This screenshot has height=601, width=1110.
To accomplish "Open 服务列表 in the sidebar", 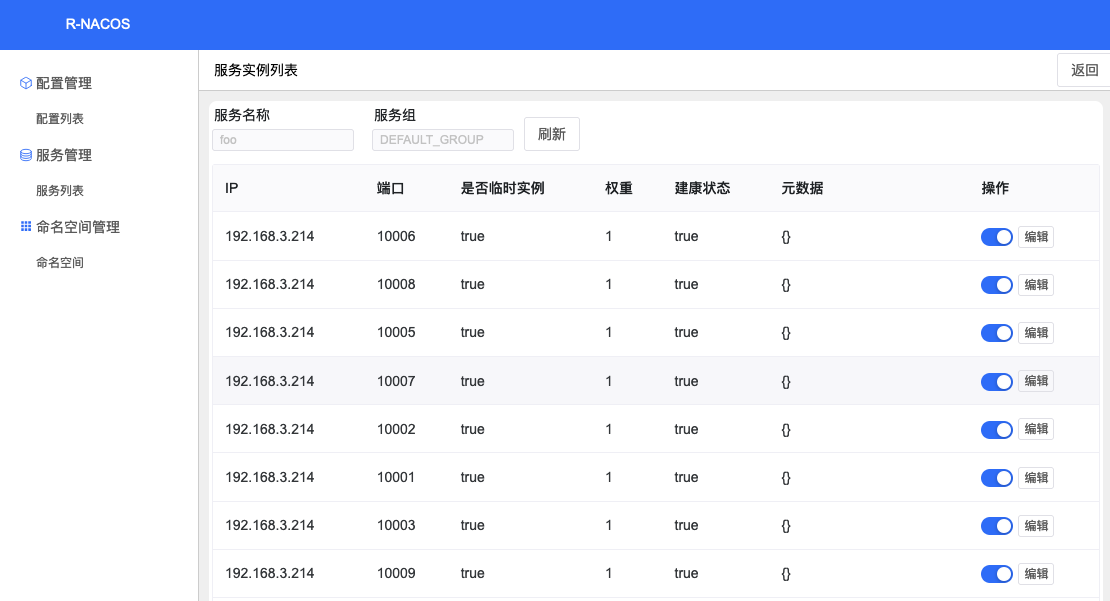I will pos(60,190).
